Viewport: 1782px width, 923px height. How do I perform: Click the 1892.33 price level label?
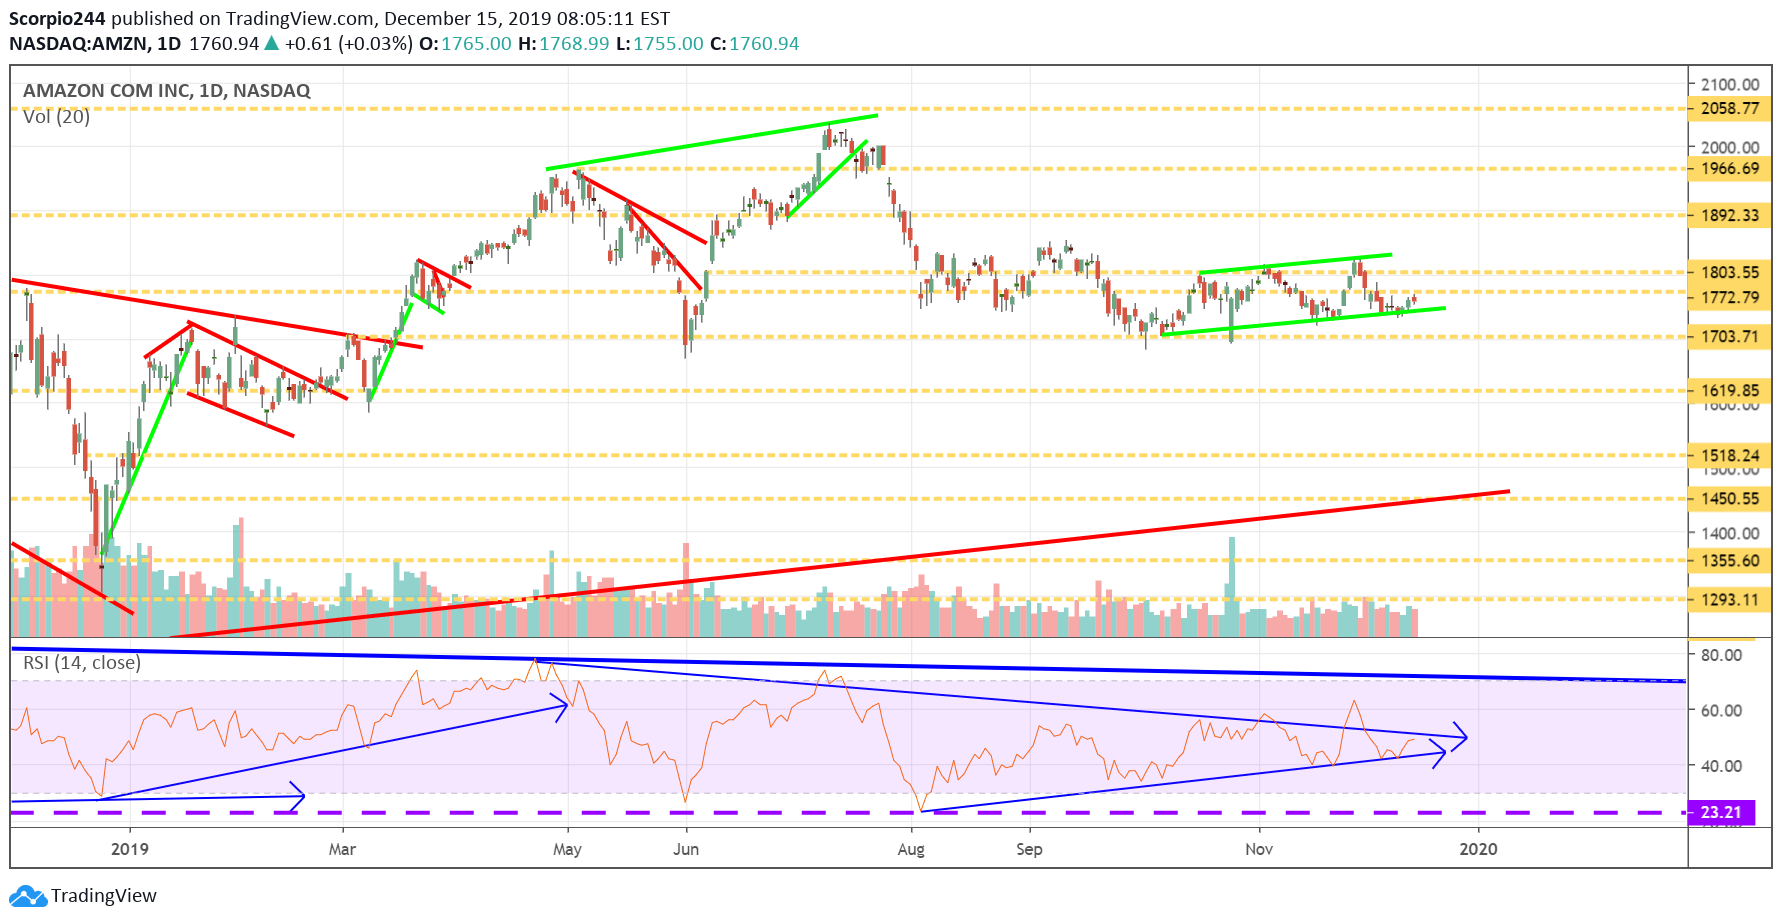1730,215
